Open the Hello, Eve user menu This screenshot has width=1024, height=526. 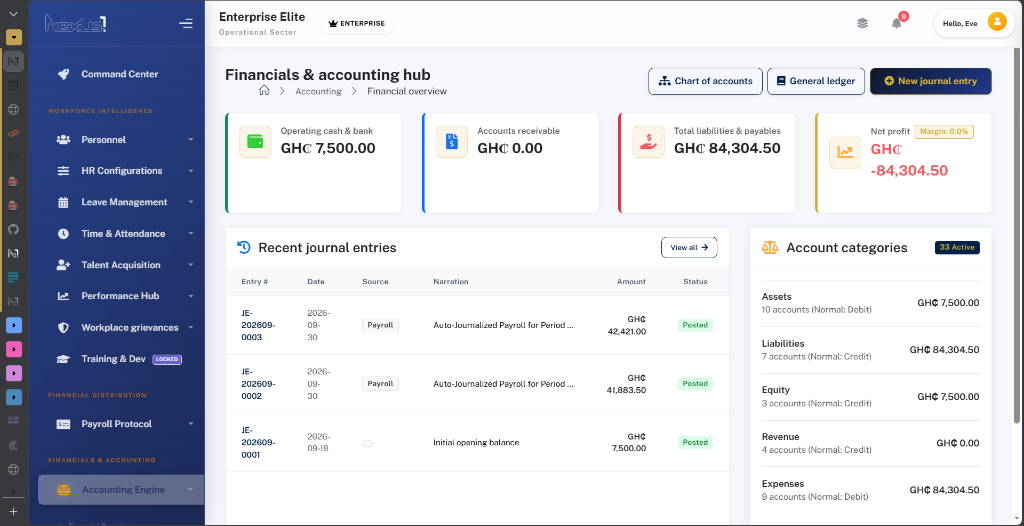pos(973,23)
